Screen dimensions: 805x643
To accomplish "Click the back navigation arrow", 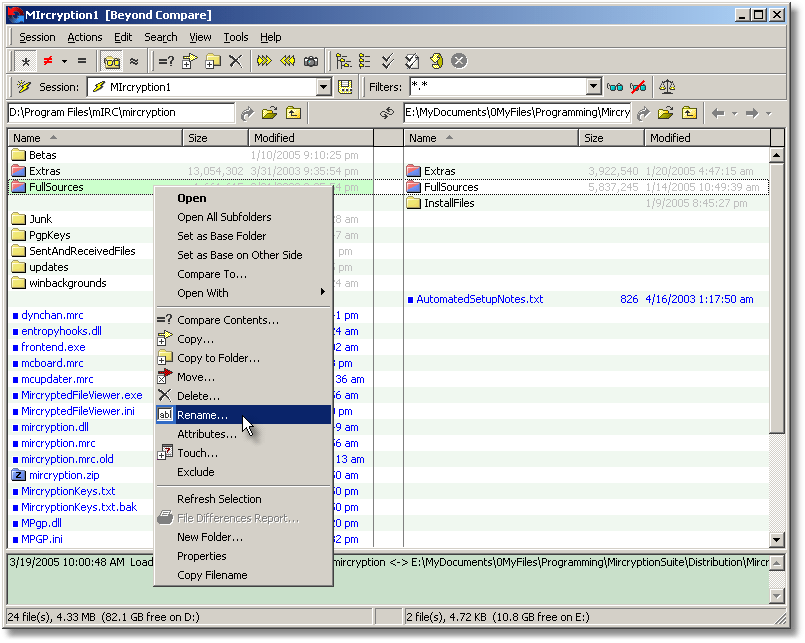I will click(718, 113).
